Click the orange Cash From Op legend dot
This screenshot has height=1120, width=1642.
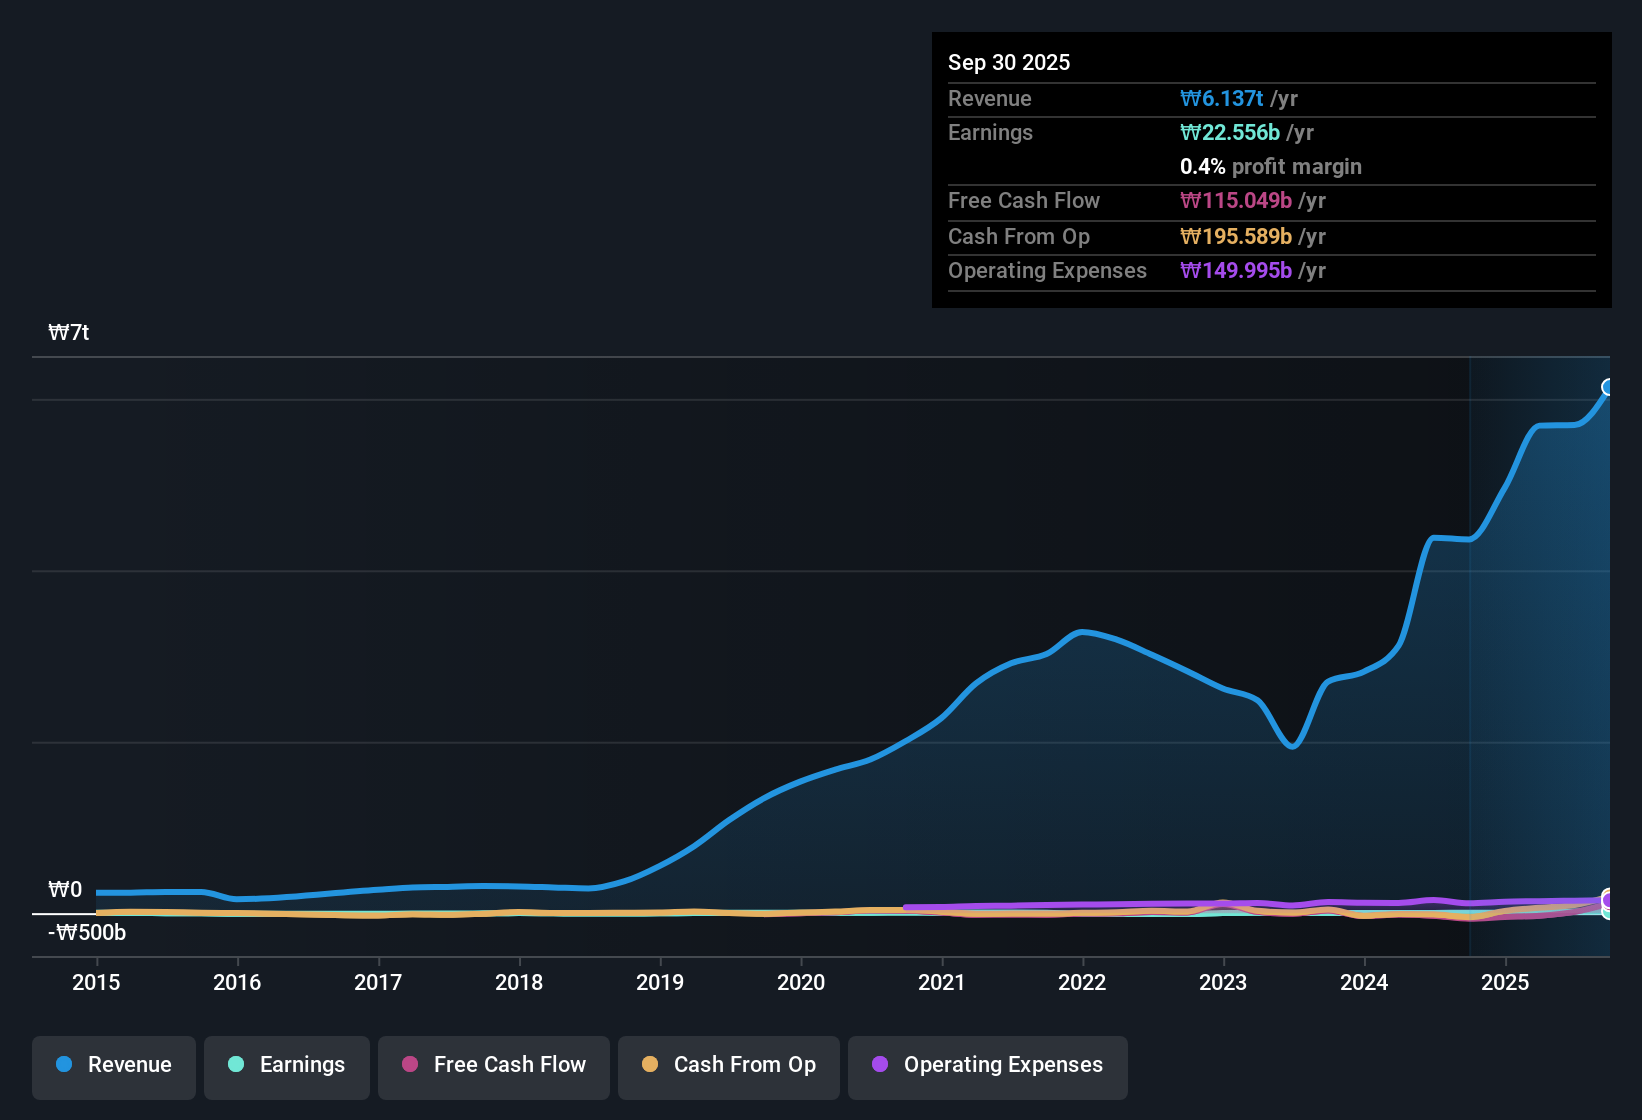coord(651,1065)
